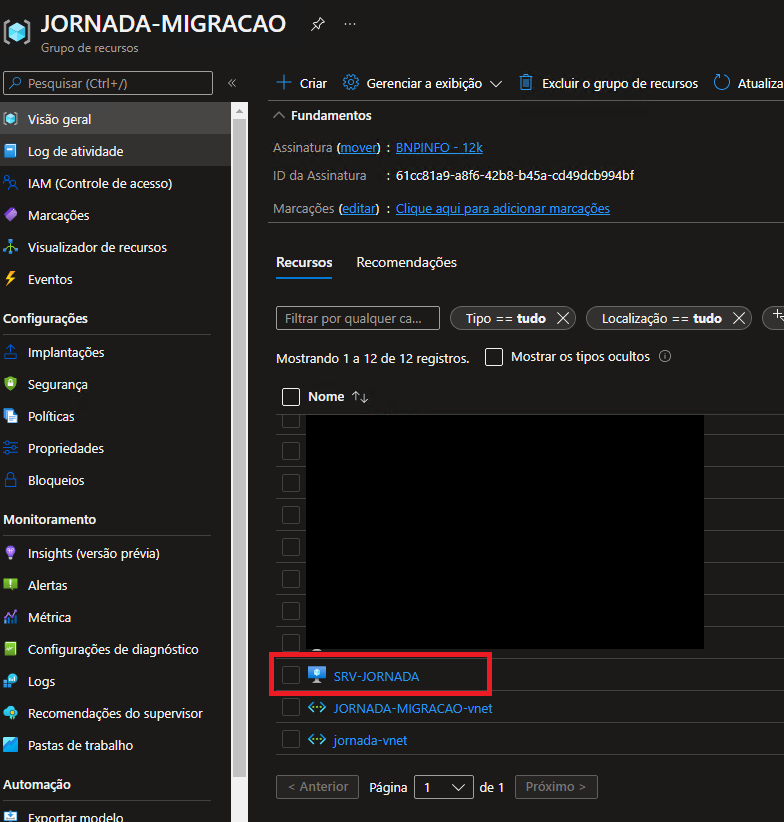The image size is (784, 822).
Task: Click the refresh icon beside Atualizar
Action: coord(722,82)
